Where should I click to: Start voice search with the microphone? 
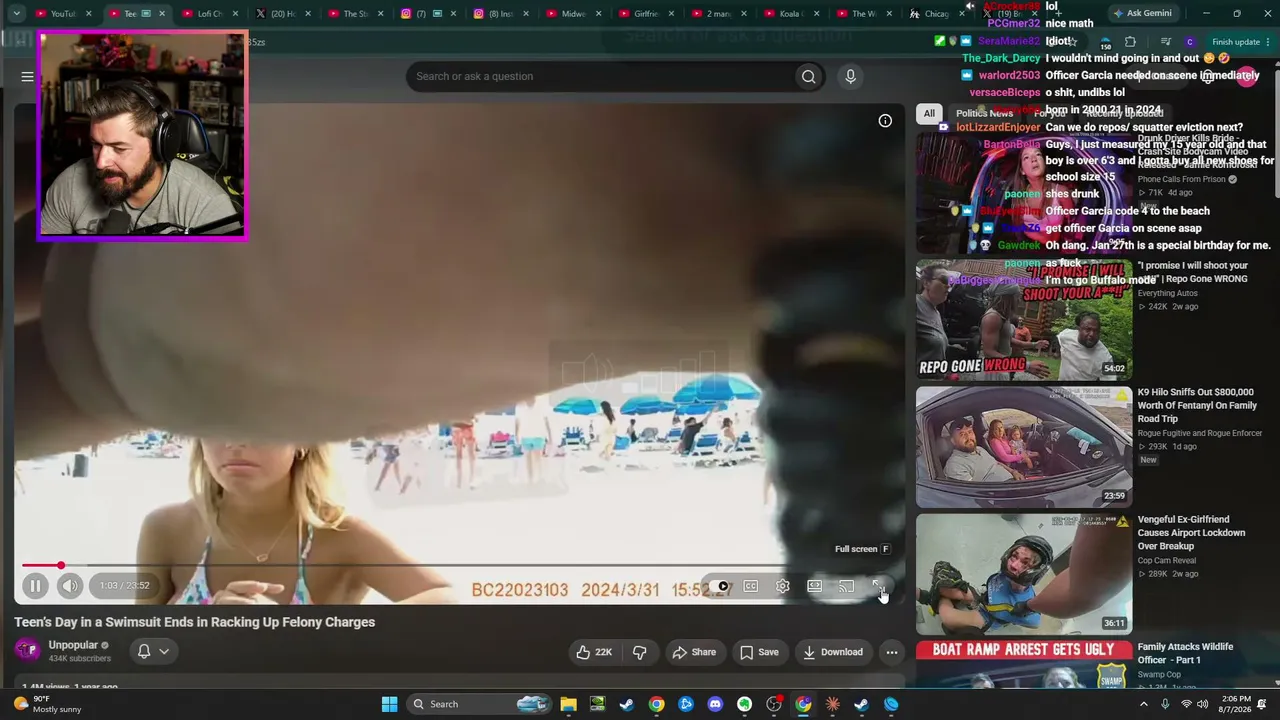coord(850,76)
